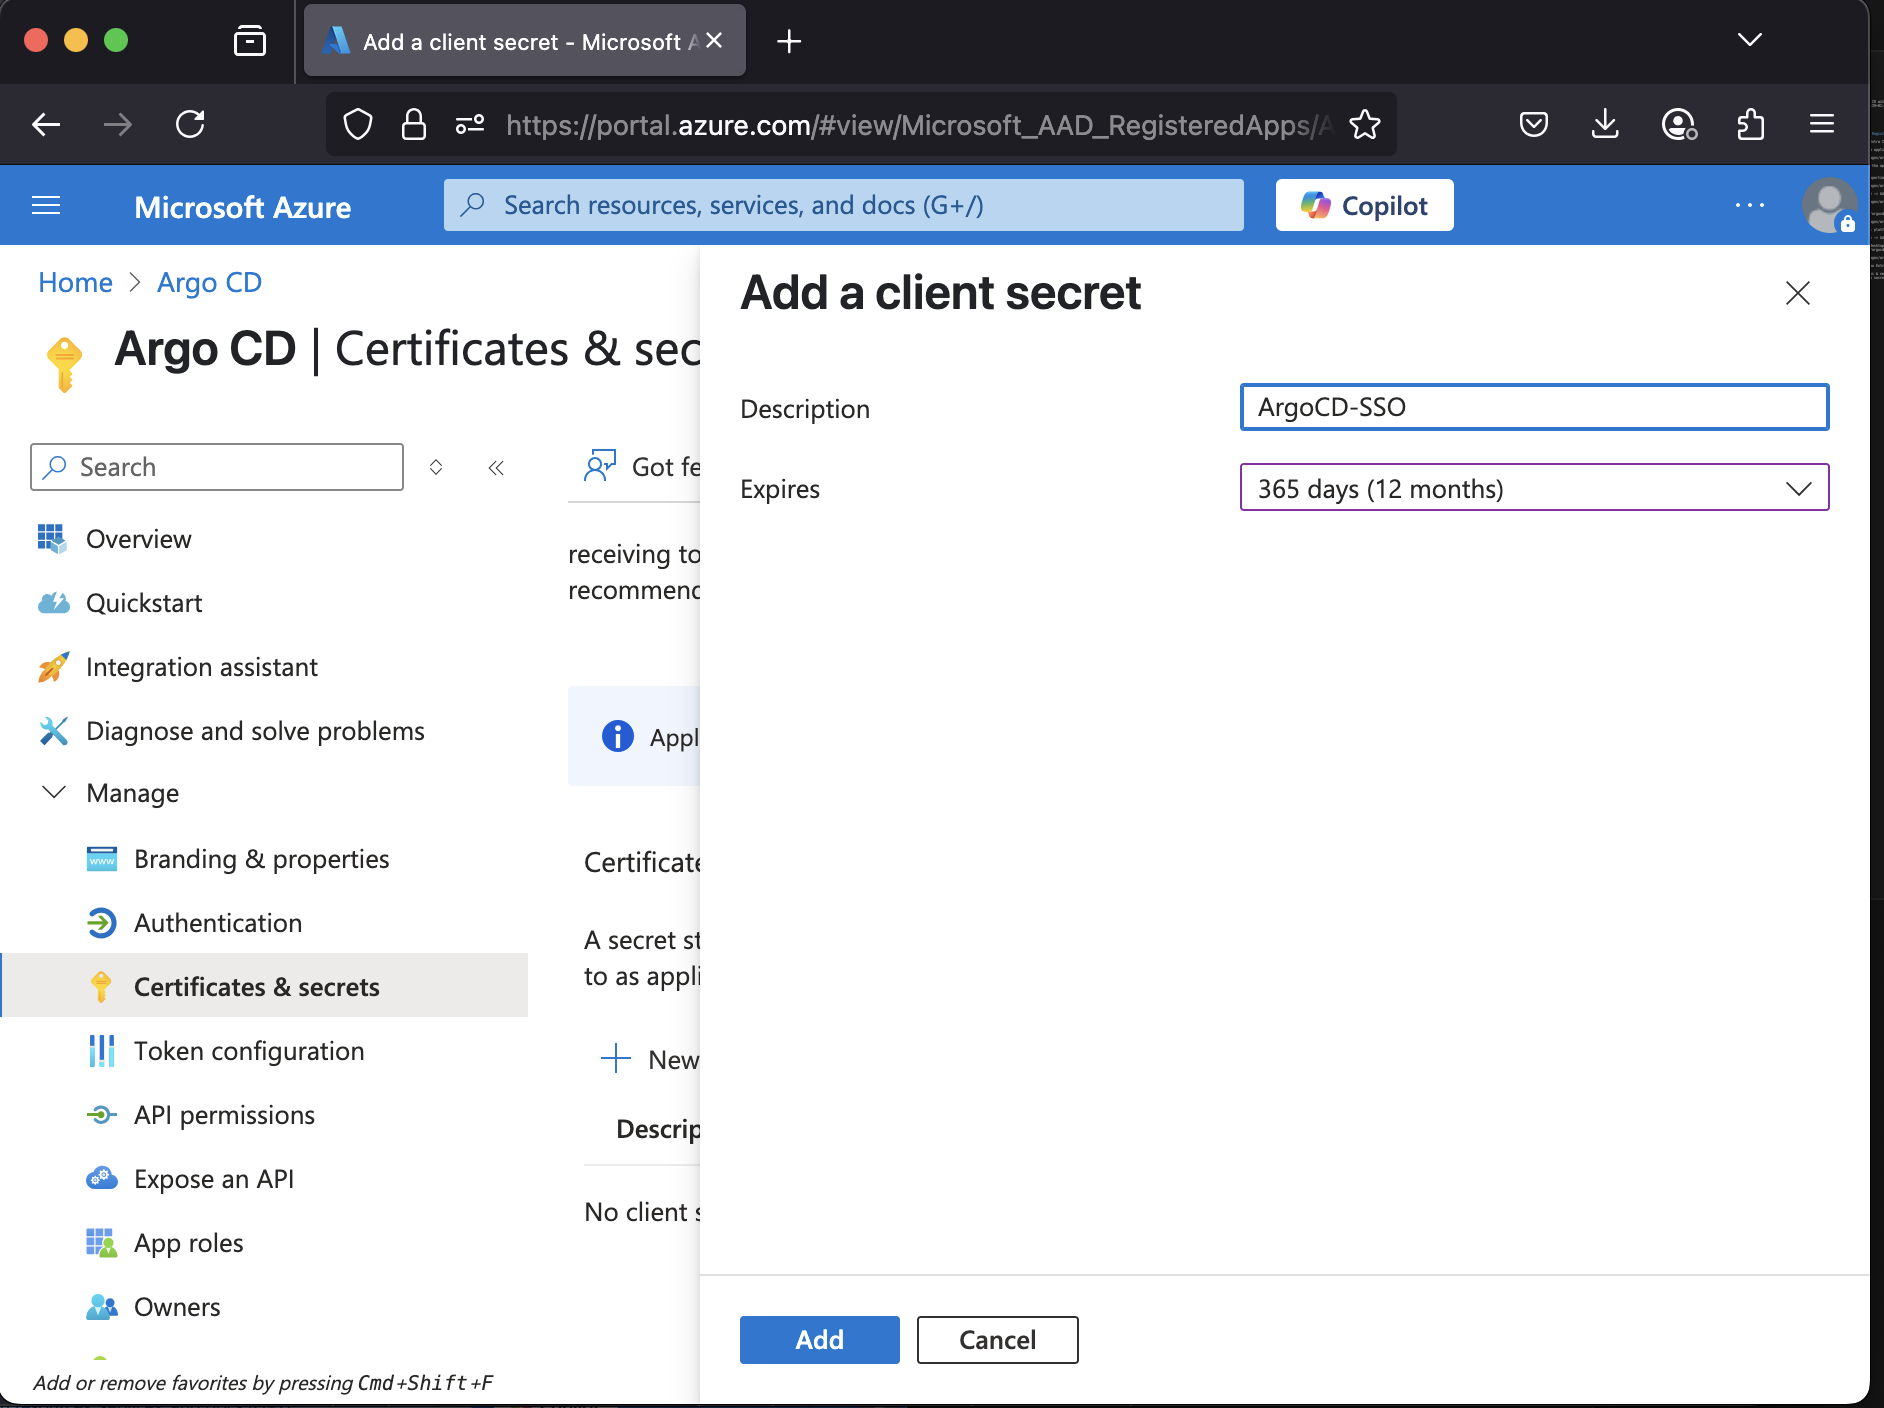Cancel adding the client secret
This screenshot has height=1408, width=1884.
[997, 1339]
